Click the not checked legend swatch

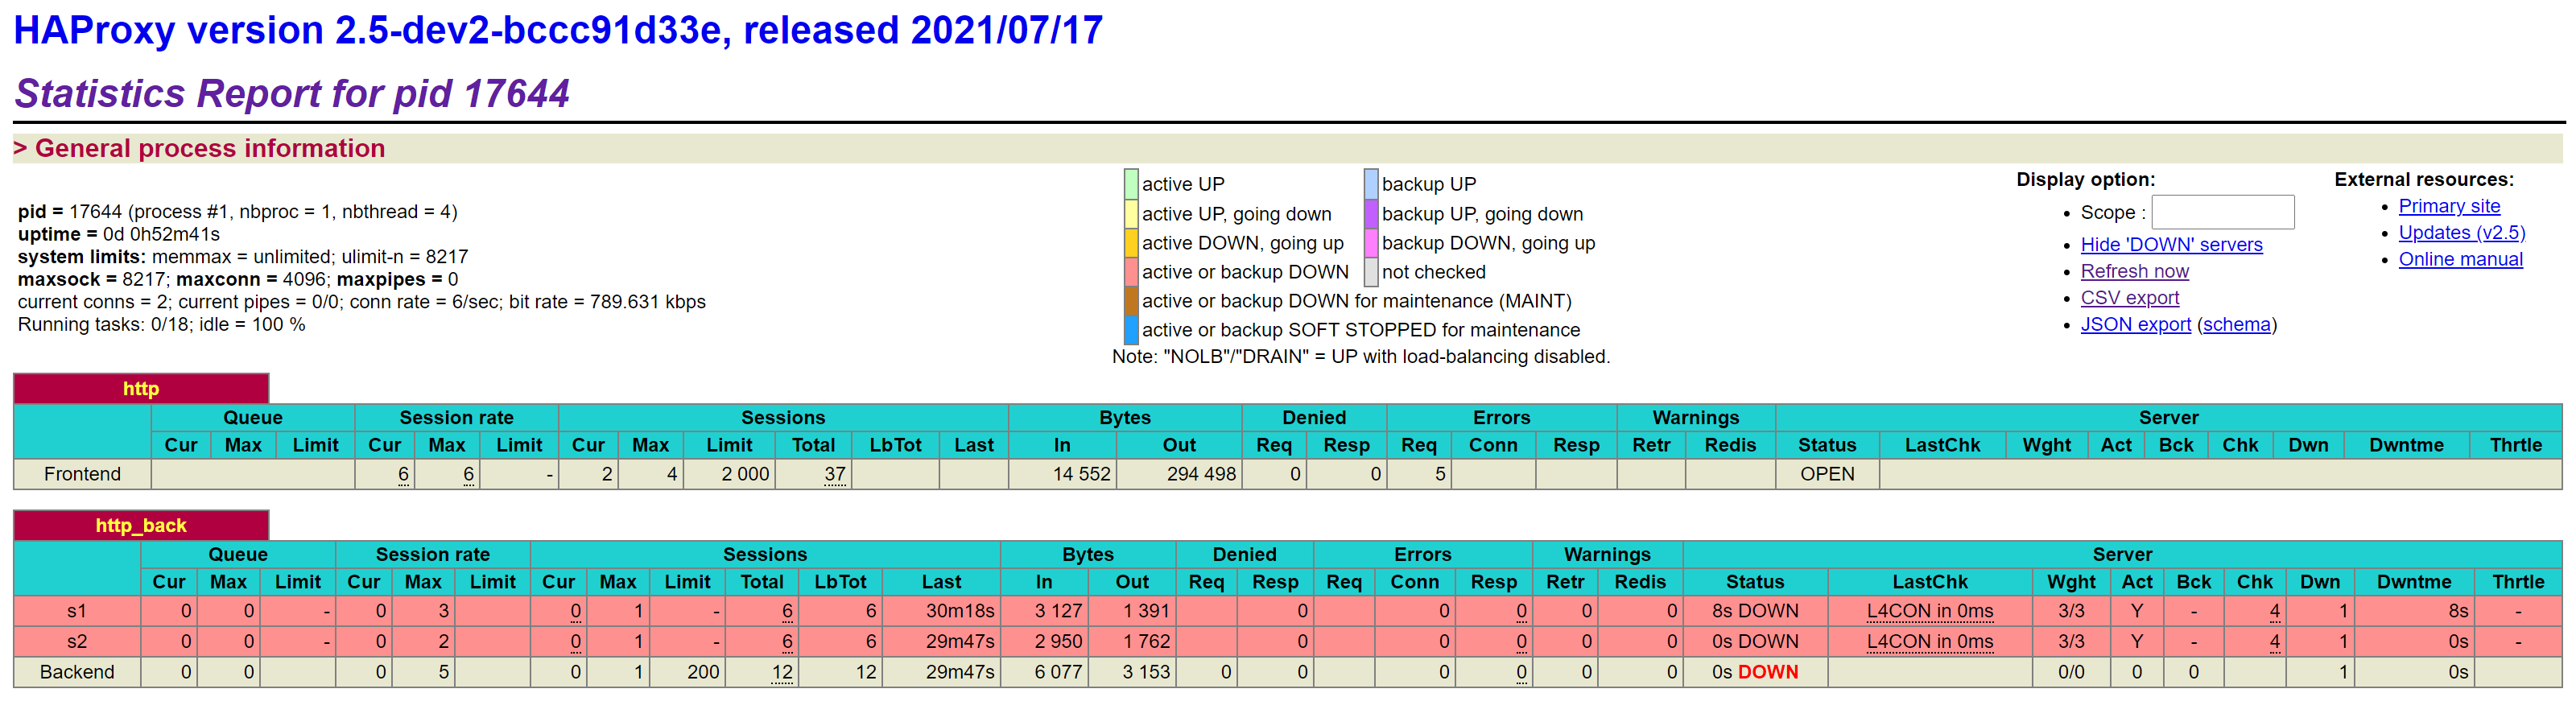(1371, 272)
